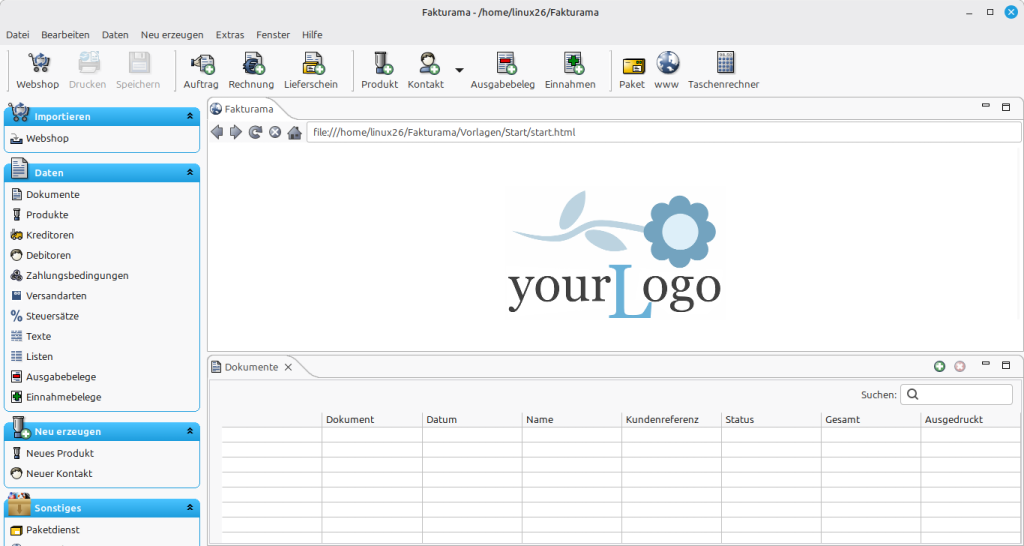Collapse the Neu erzeugen sidebar section
This screenshot has height=546, width=1024.
190,432
